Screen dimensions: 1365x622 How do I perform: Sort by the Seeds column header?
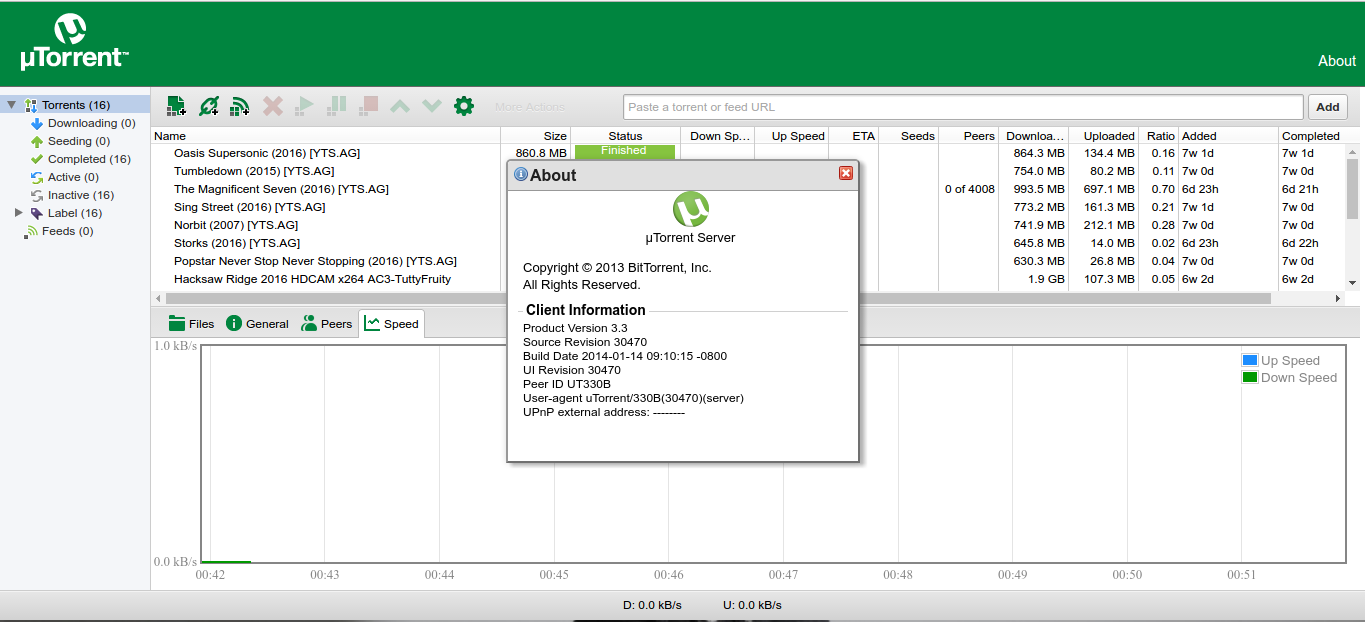(908, 136)
